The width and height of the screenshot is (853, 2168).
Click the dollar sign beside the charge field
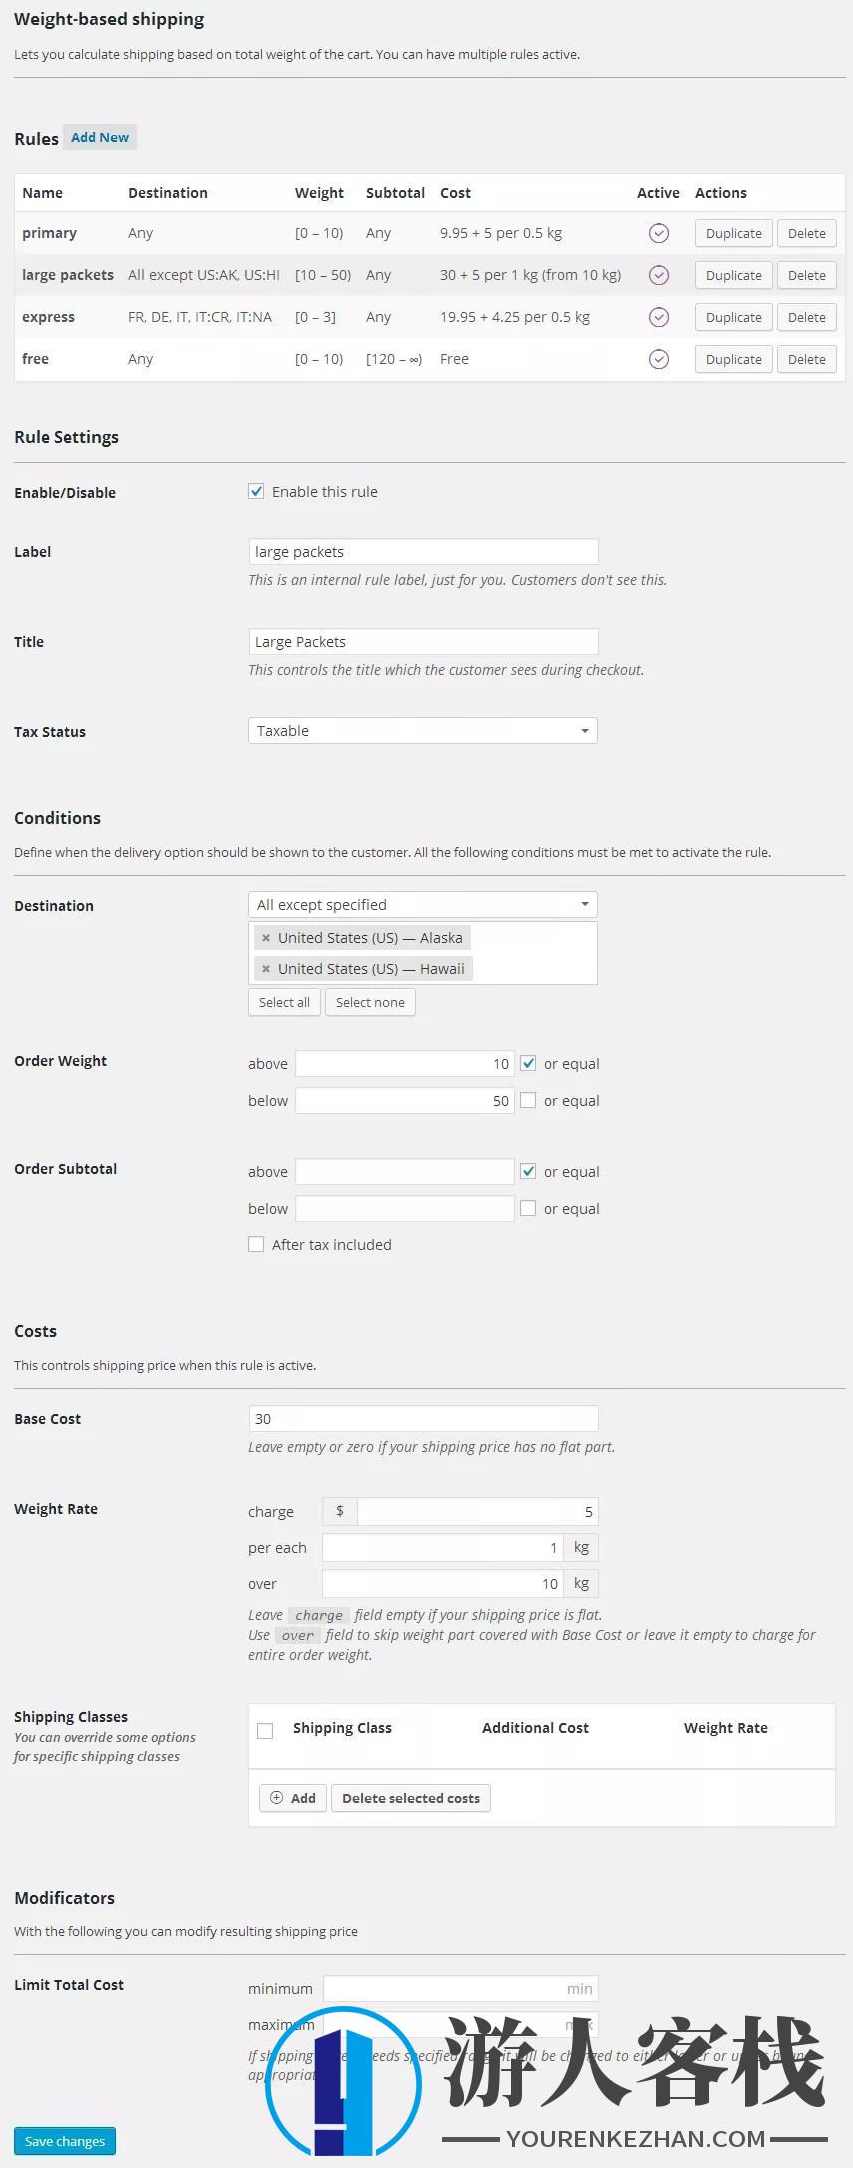click(x=338, y=1511)
